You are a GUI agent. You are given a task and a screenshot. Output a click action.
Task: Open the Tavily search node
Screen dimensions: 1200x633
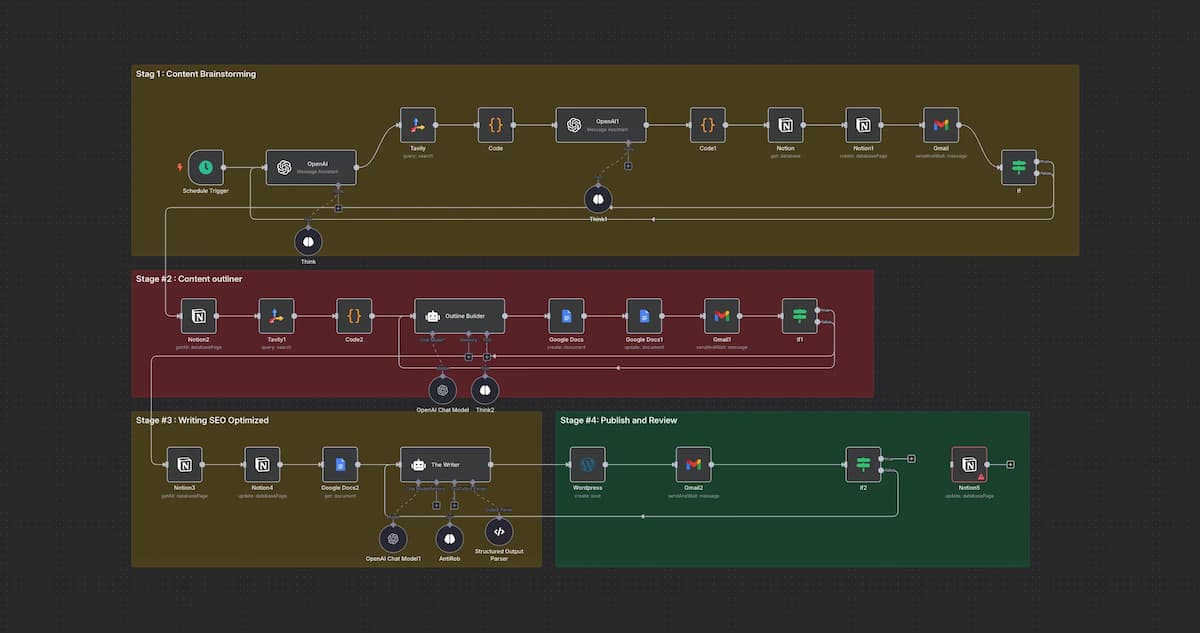click(418, 125)
